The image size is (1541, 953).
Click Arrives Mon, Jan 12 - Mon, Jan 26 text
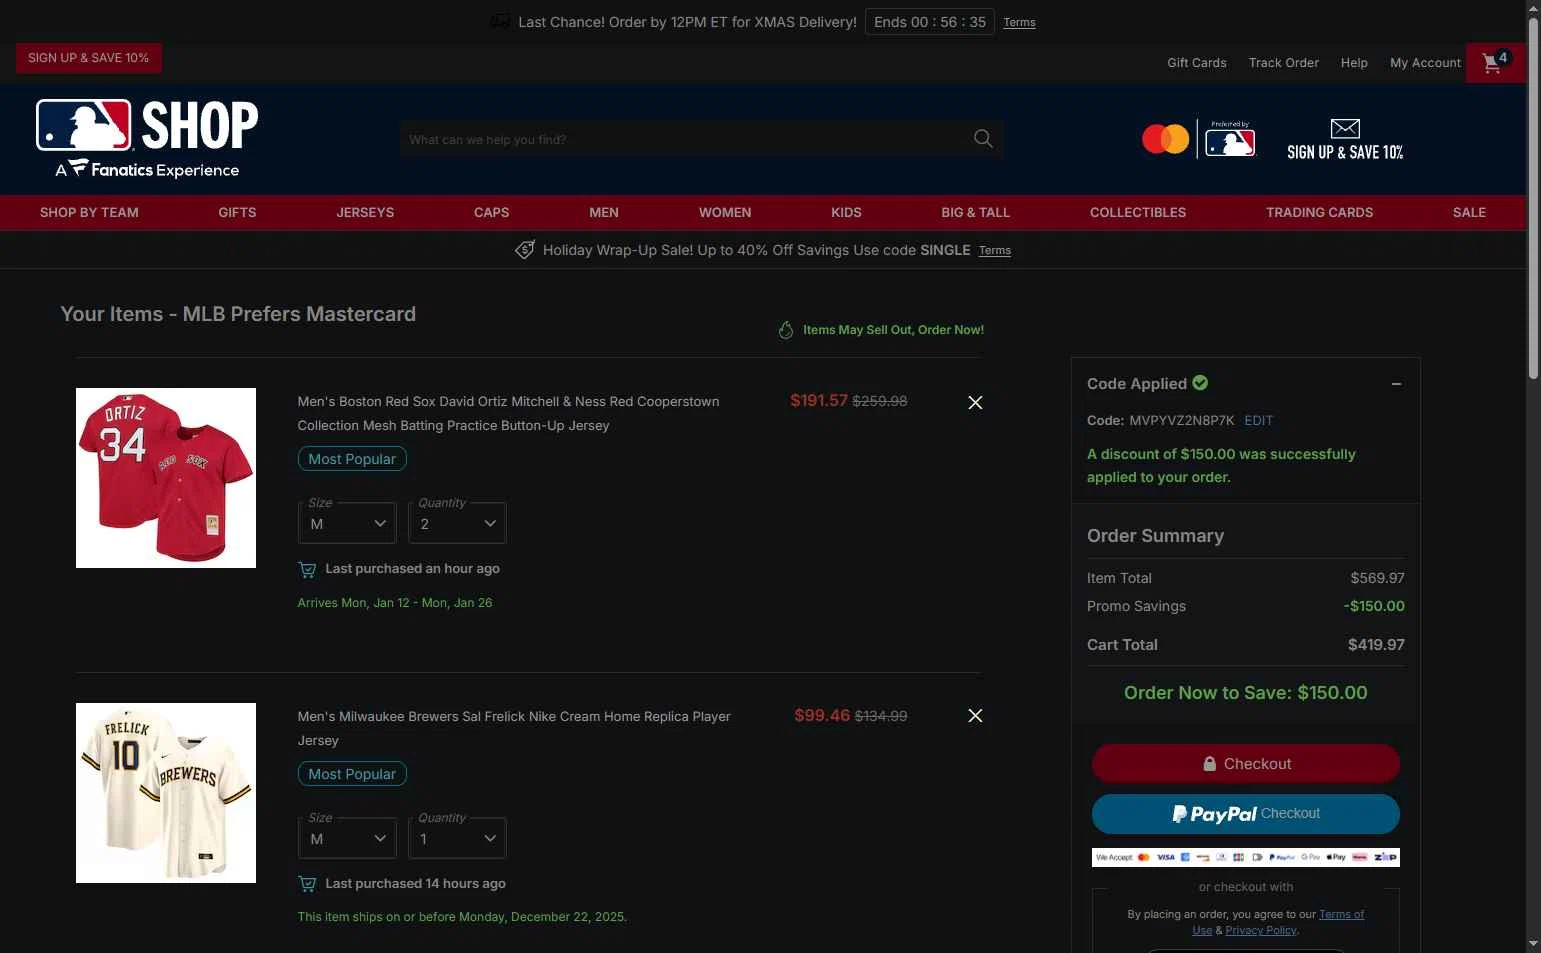(395, 603)
